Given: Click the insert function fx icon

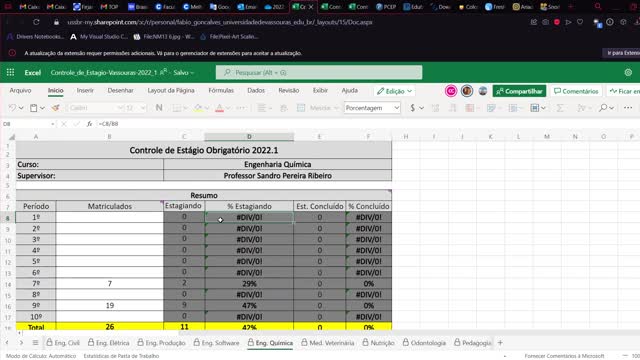Looking at the screenshot, I should pyautogui.click(x=89, y=124).
